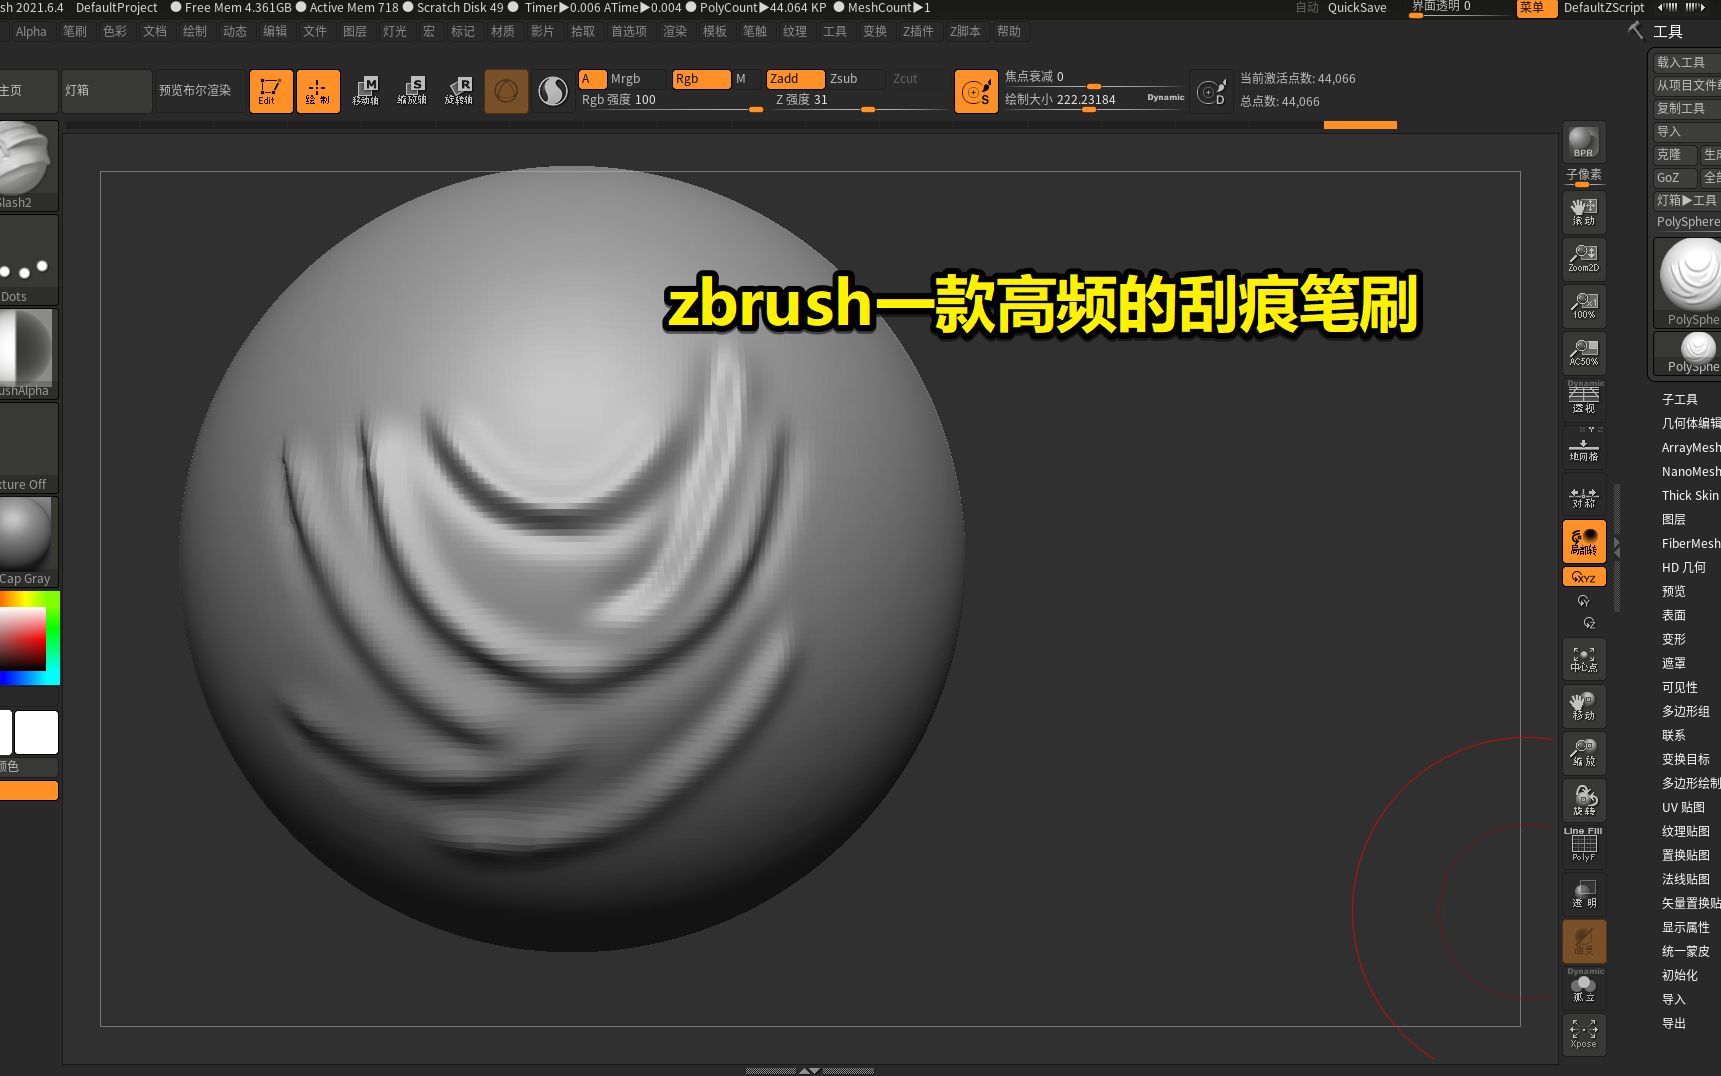Click the AC50% antialiased view icon
Viewport: 1721px width, 1076px height.
tap(1583, 352)
